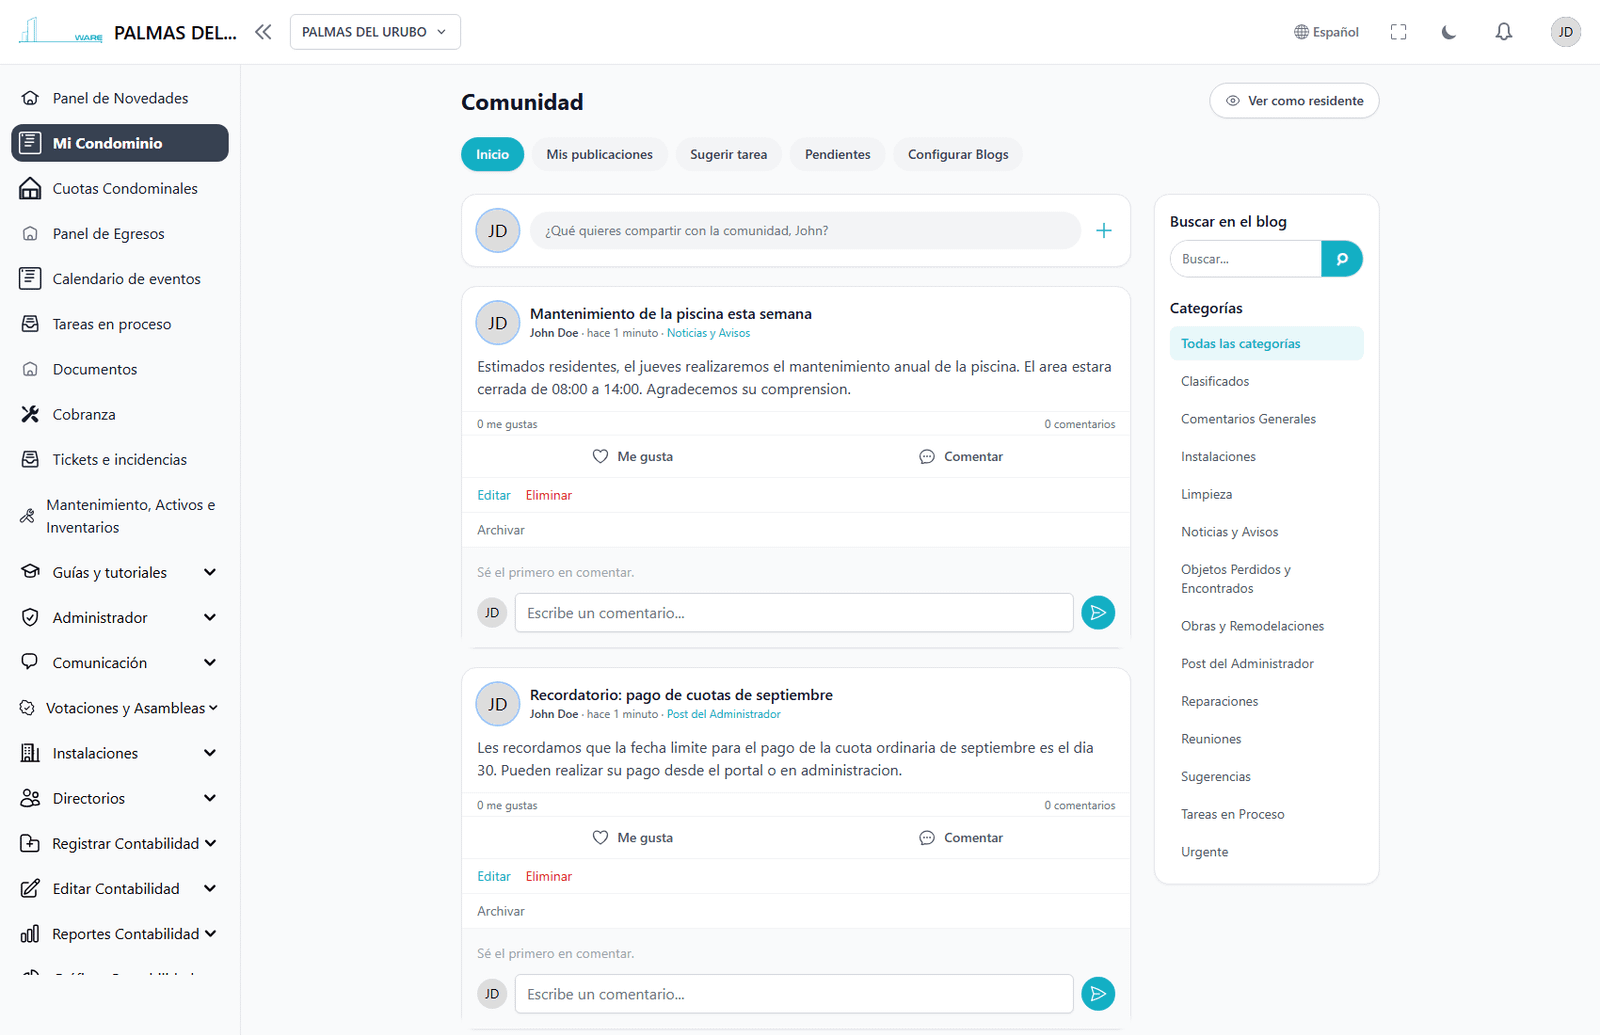This screenshot has height=1035, width=1600.
Task: Toggle fullscreen mode icon
Action: pos(1398,32)
